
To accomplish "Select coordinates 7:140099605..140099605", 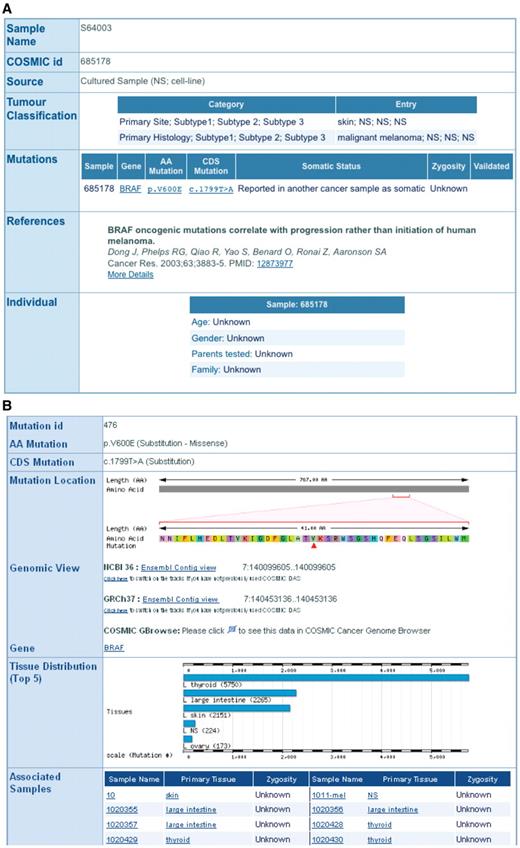I will 289,567.
